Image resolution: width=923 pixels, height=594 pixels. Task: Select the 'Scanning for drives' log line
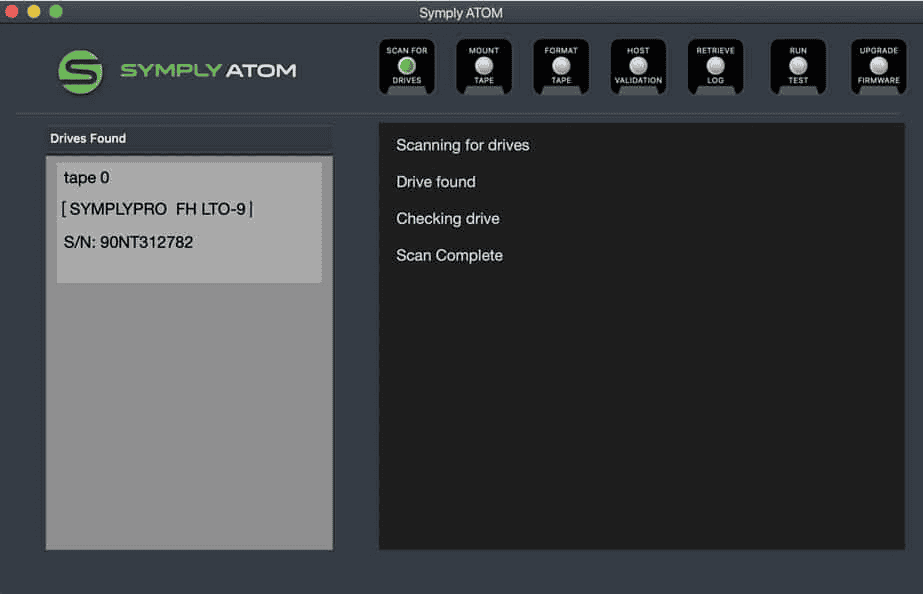tap(462, 145)
